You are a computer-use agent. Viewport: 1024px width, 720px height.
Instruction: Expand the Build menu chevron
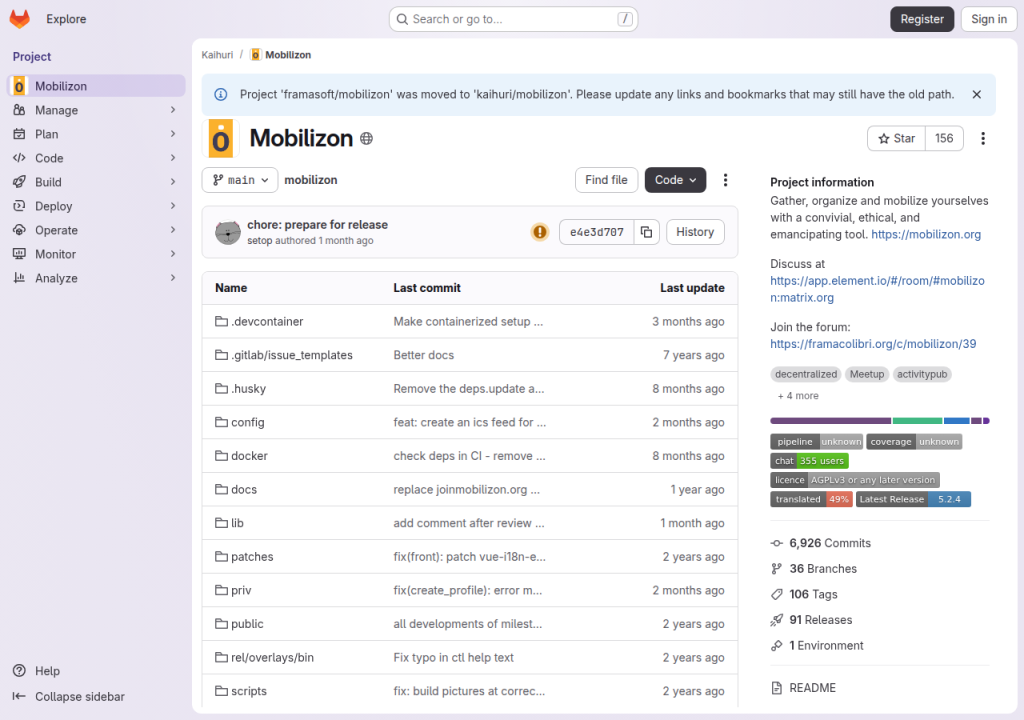pyautogui.click(x=173, y=182)
